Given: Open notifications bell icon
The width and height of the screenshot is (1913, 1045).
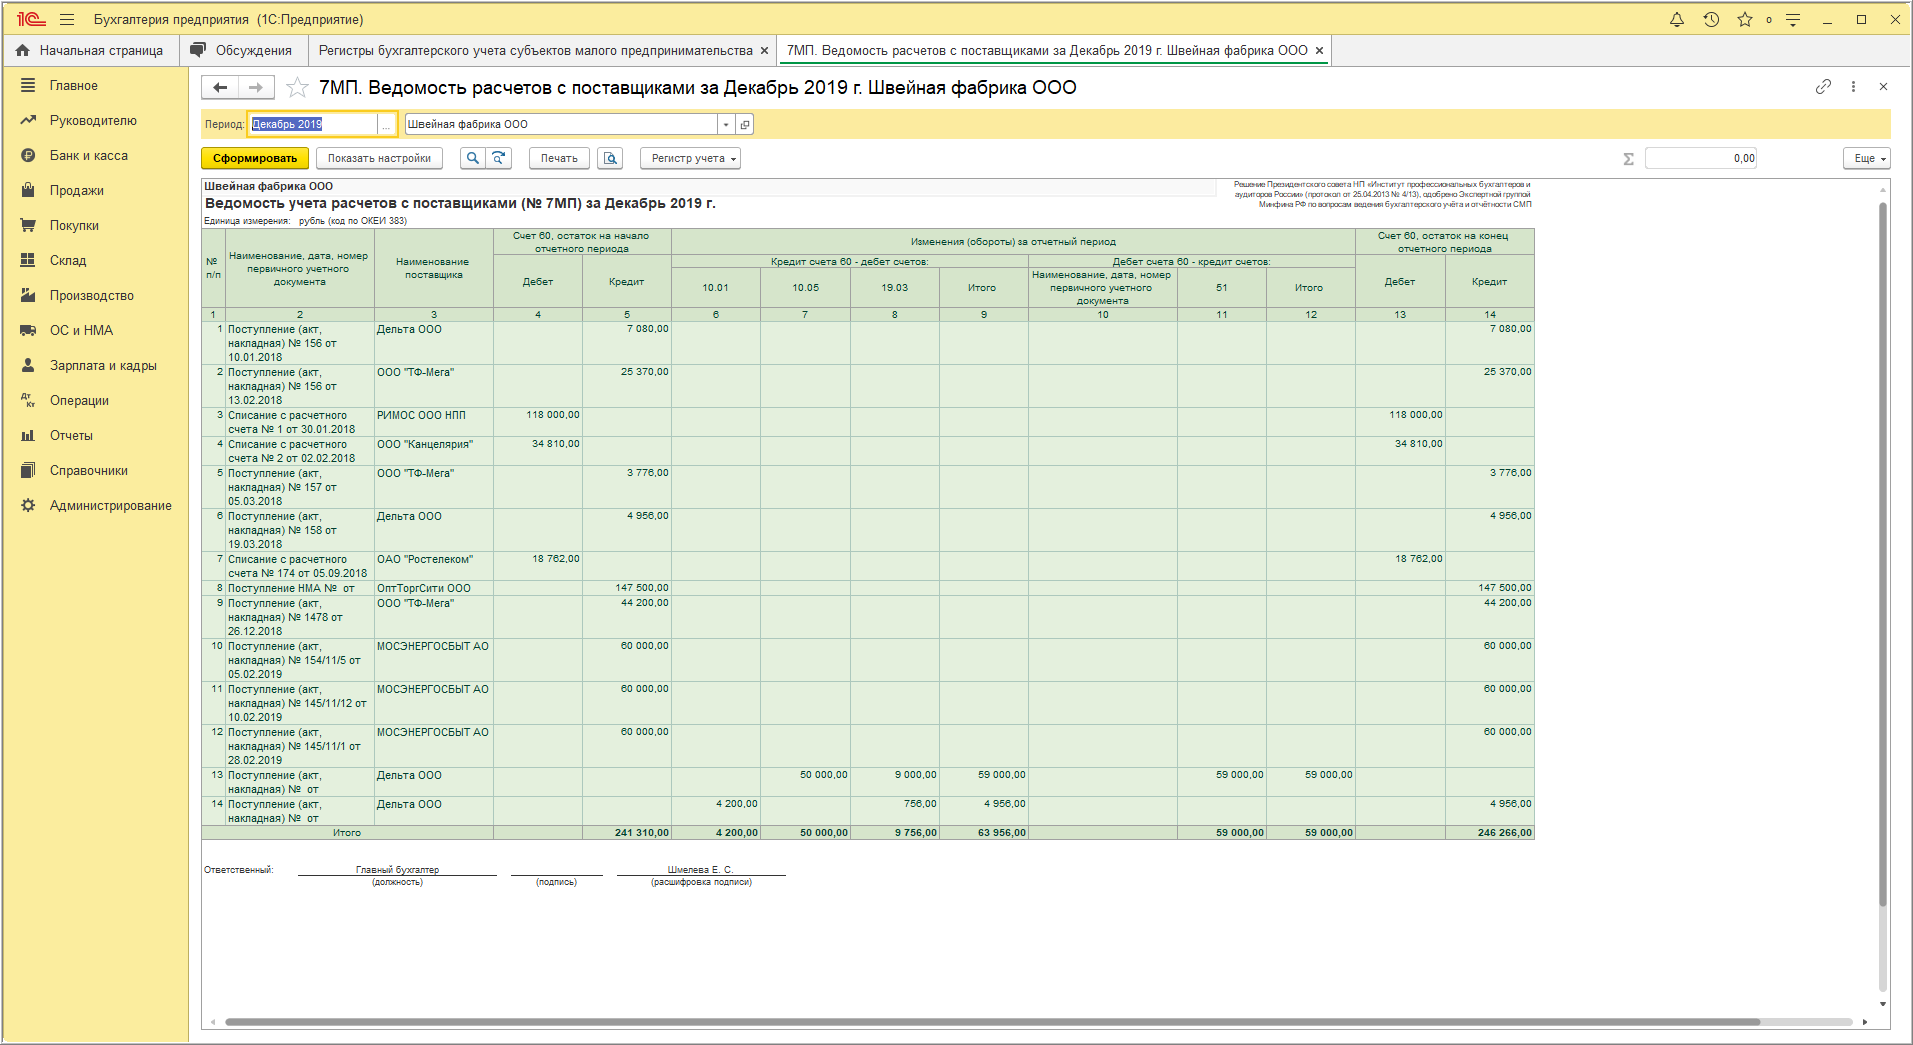Looking at the screenshot, I should pyautogui.click(x=1677, y=19).
